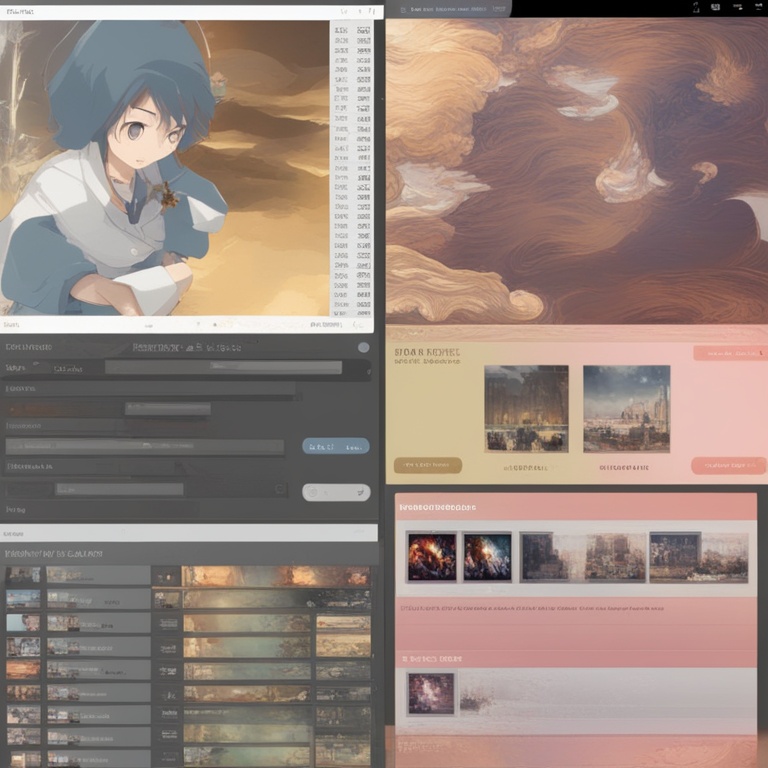
Task: Click the round gray dot in dark panel header
Action: click(x=363, y=347)
